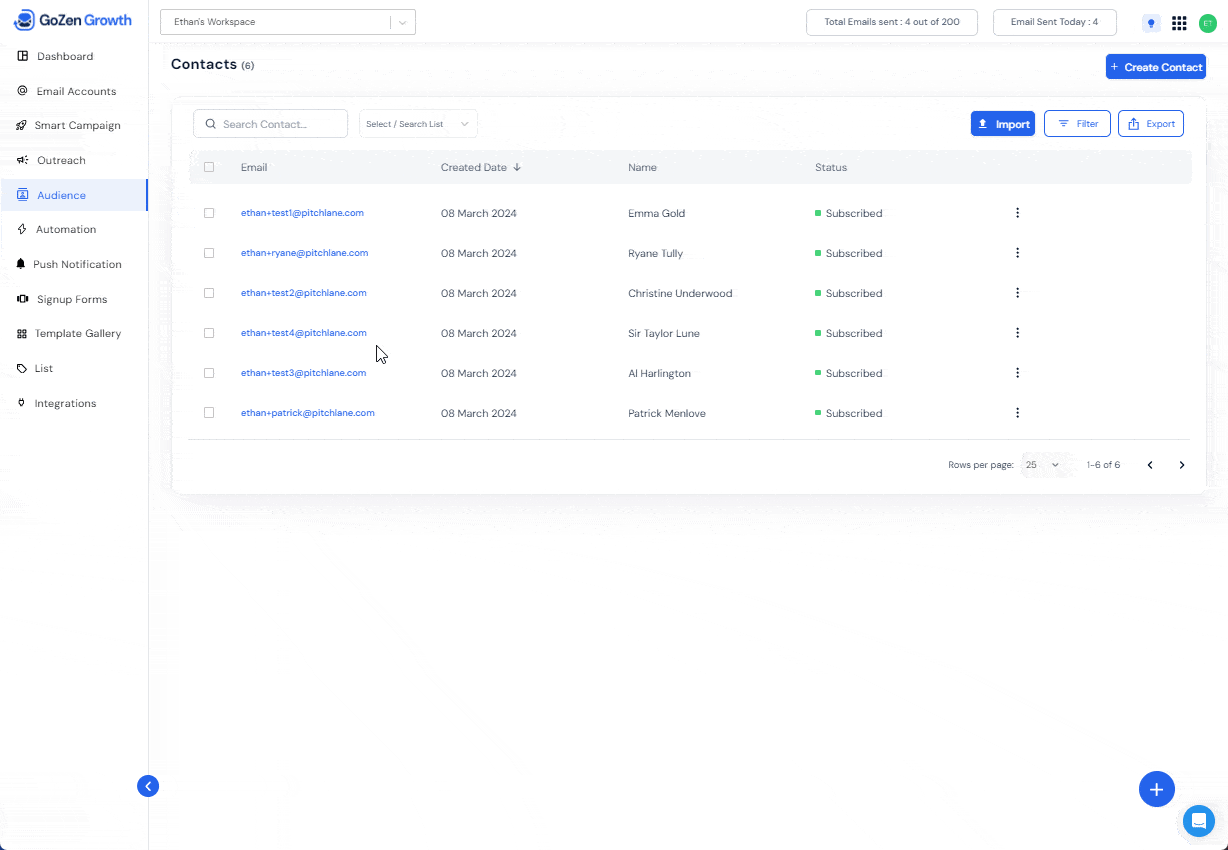
Task: Check the ethan+test4@pitchlane.com row checkbox
Action: pyautogui.click(x=209, y=333)
